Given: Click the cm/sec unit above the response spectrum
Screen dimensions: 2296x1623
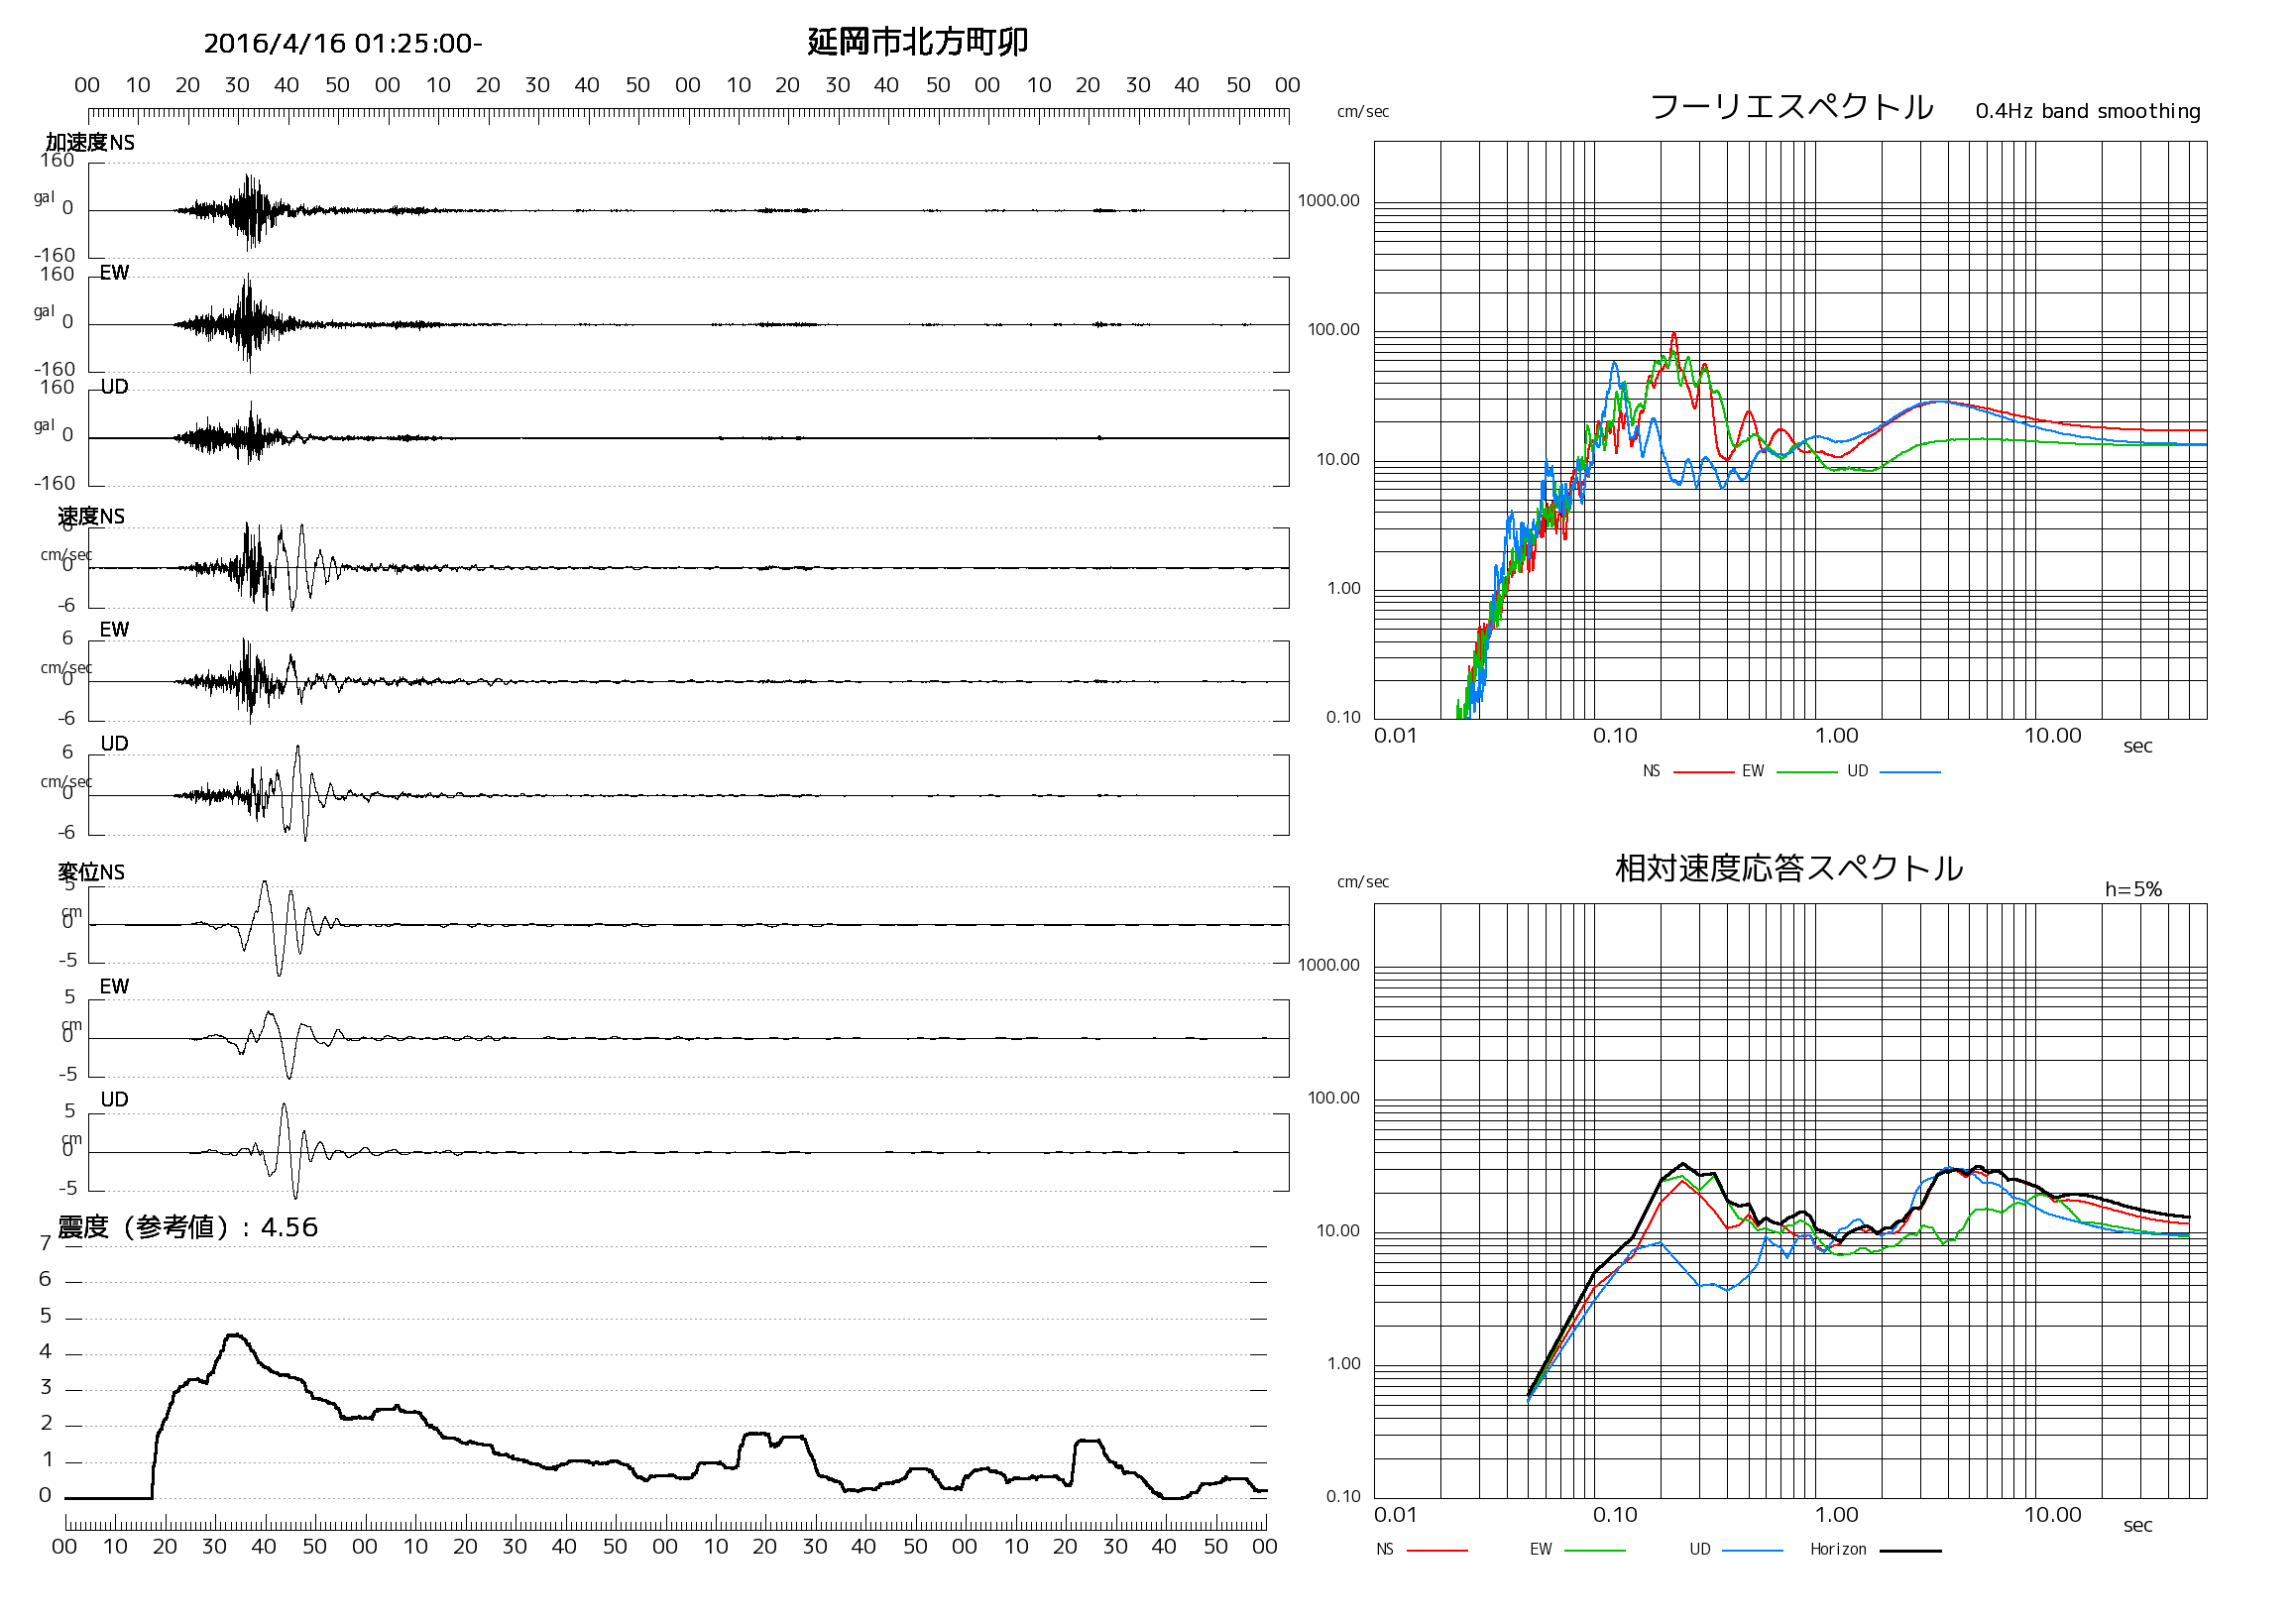Looking at the screenshot, I should coord(1363,882).
